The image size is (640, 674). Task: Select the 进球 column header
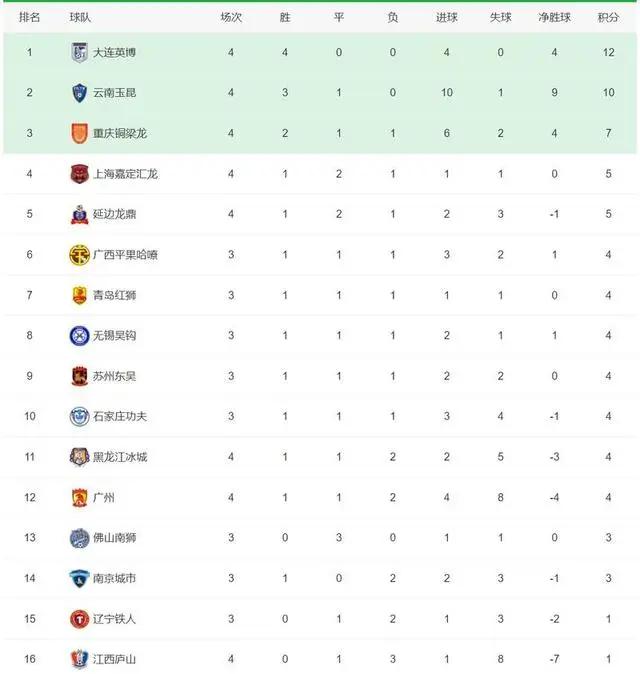pyautogui.click(x=447, y=18)
